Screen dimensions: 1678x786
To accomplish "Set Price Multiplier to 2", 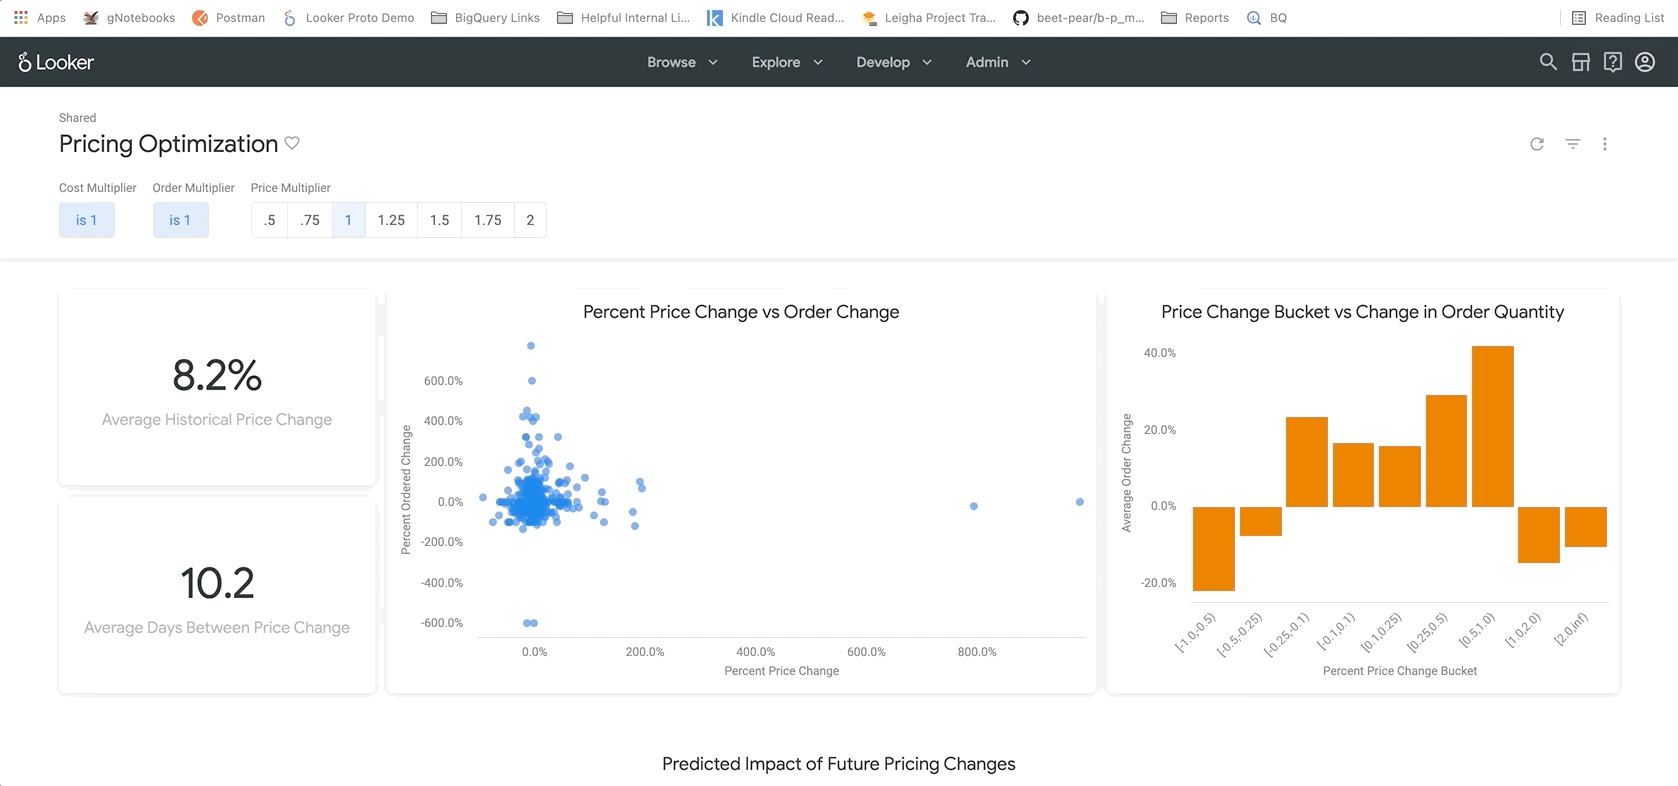I will click(x=530, y=220).
